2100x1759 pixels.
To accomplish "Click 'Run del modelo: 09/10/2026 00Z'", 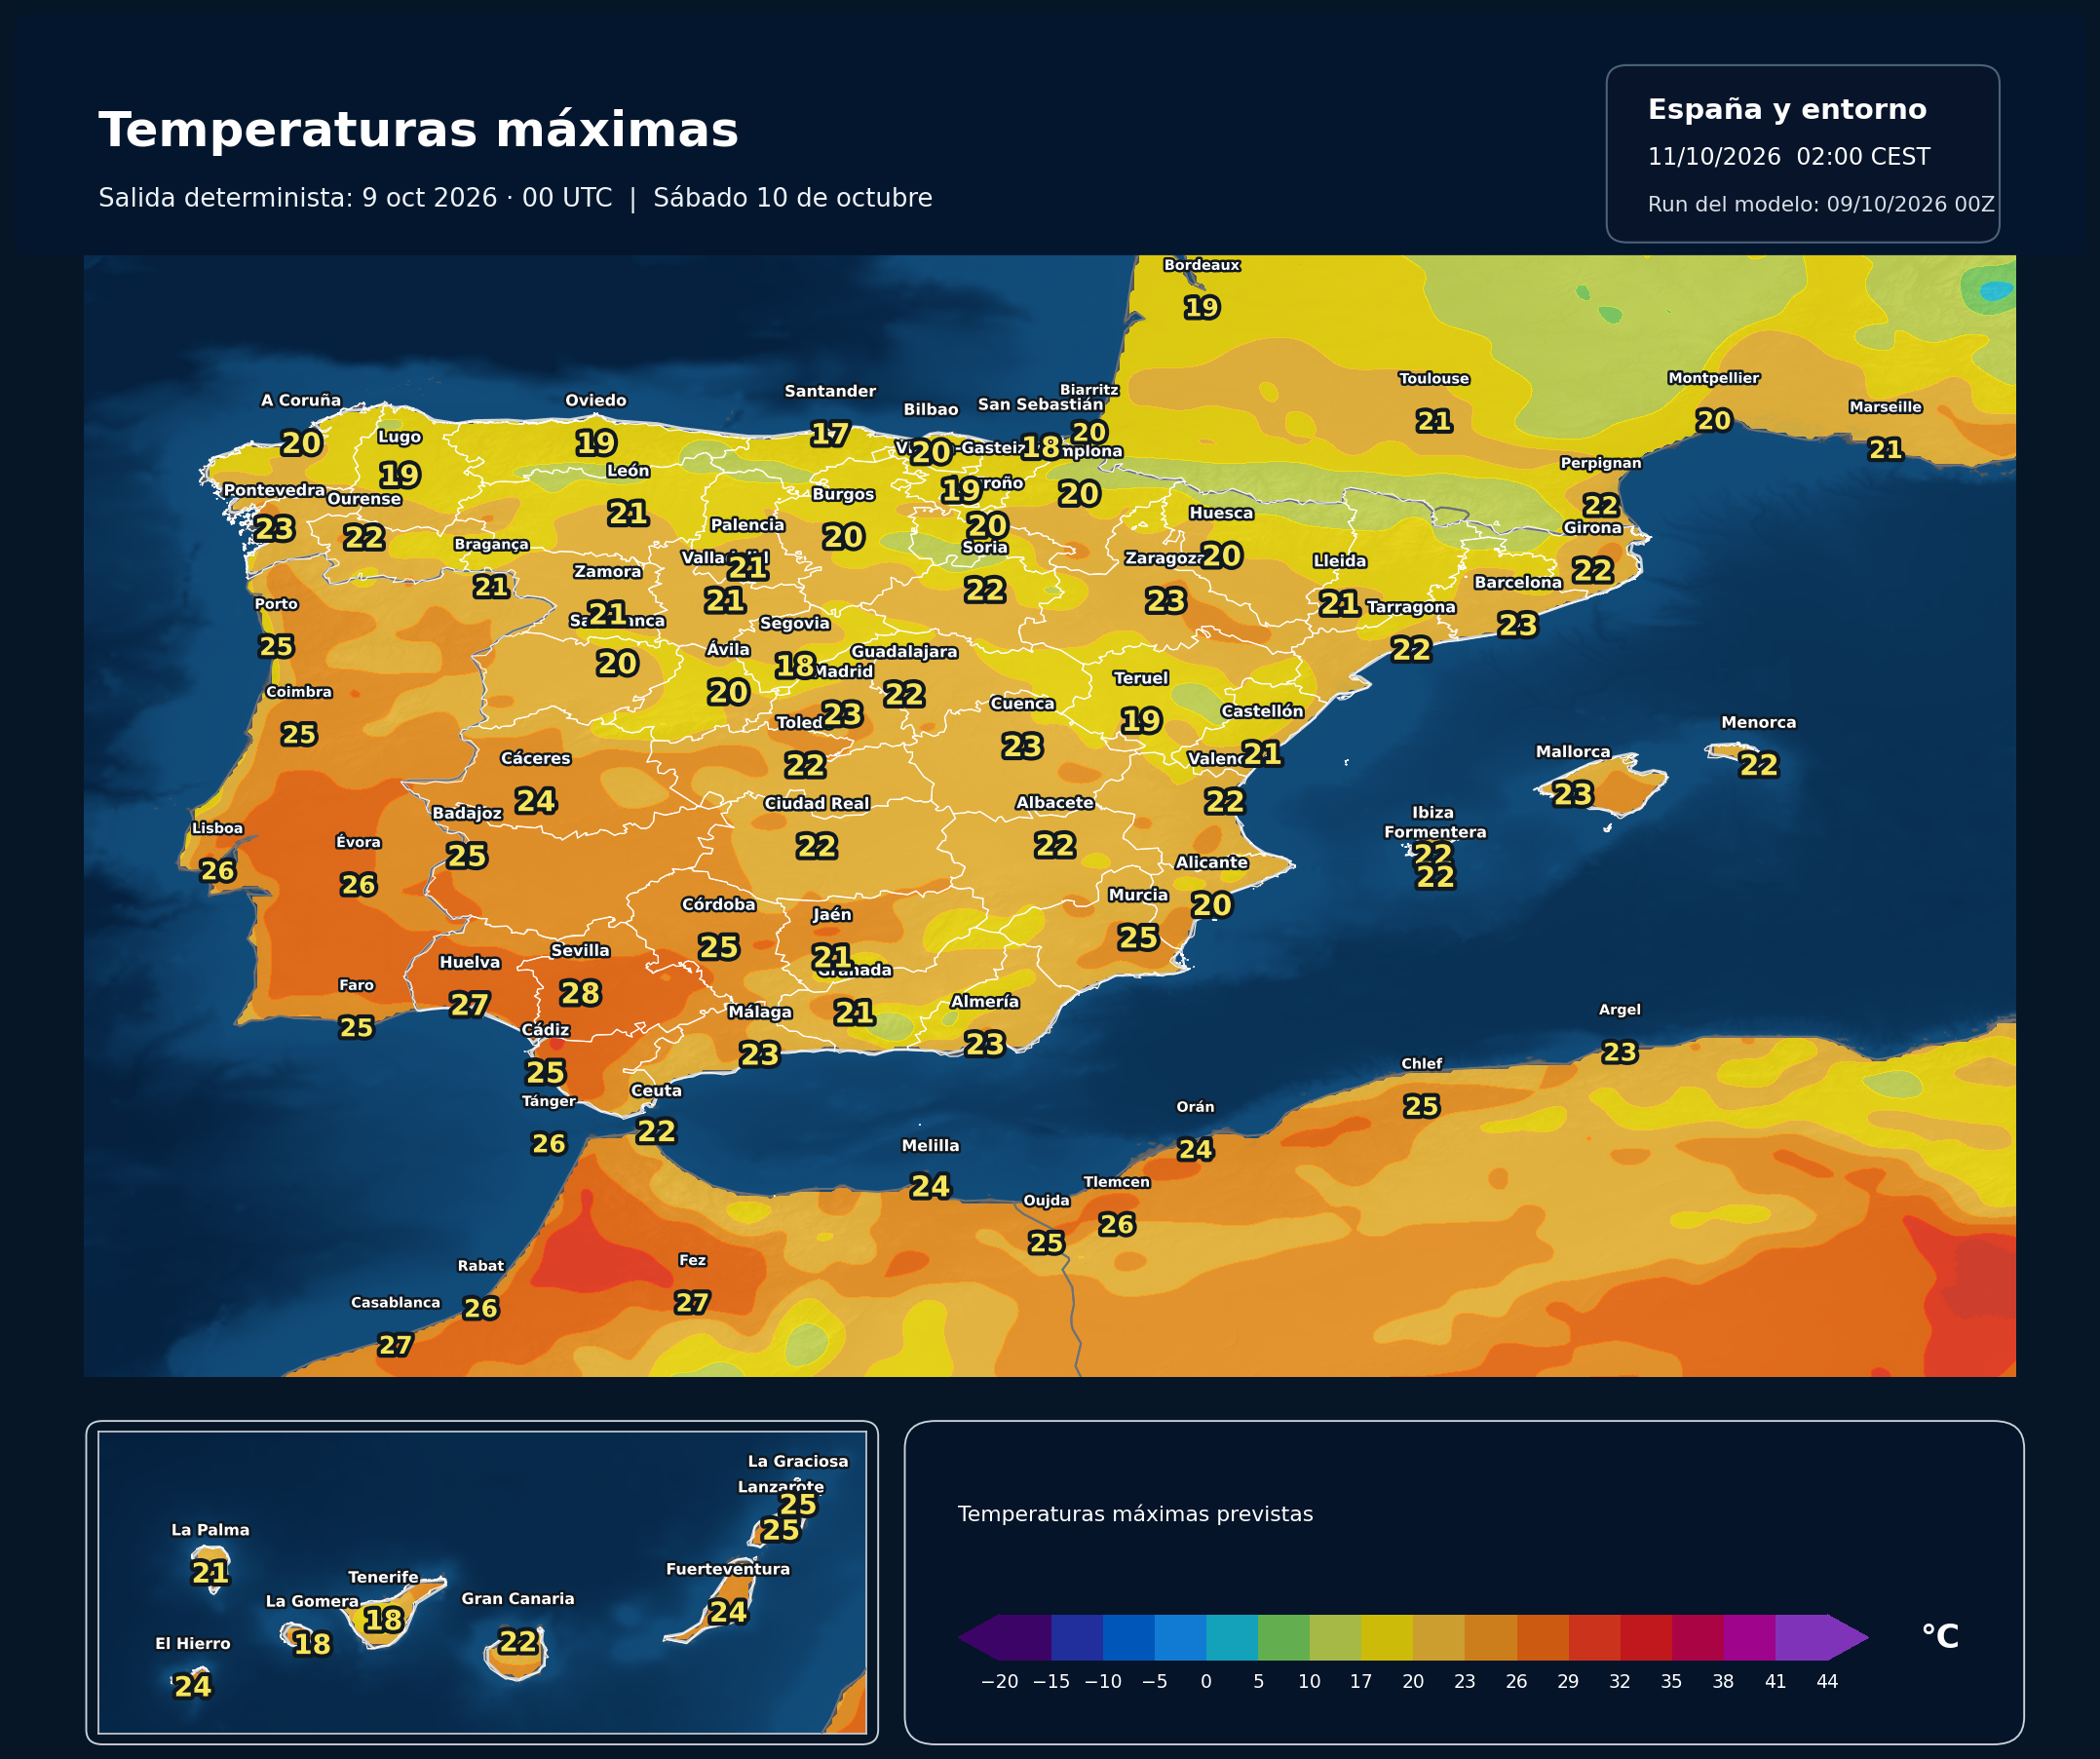I will pyautogui.click(x=1821, y=205).
